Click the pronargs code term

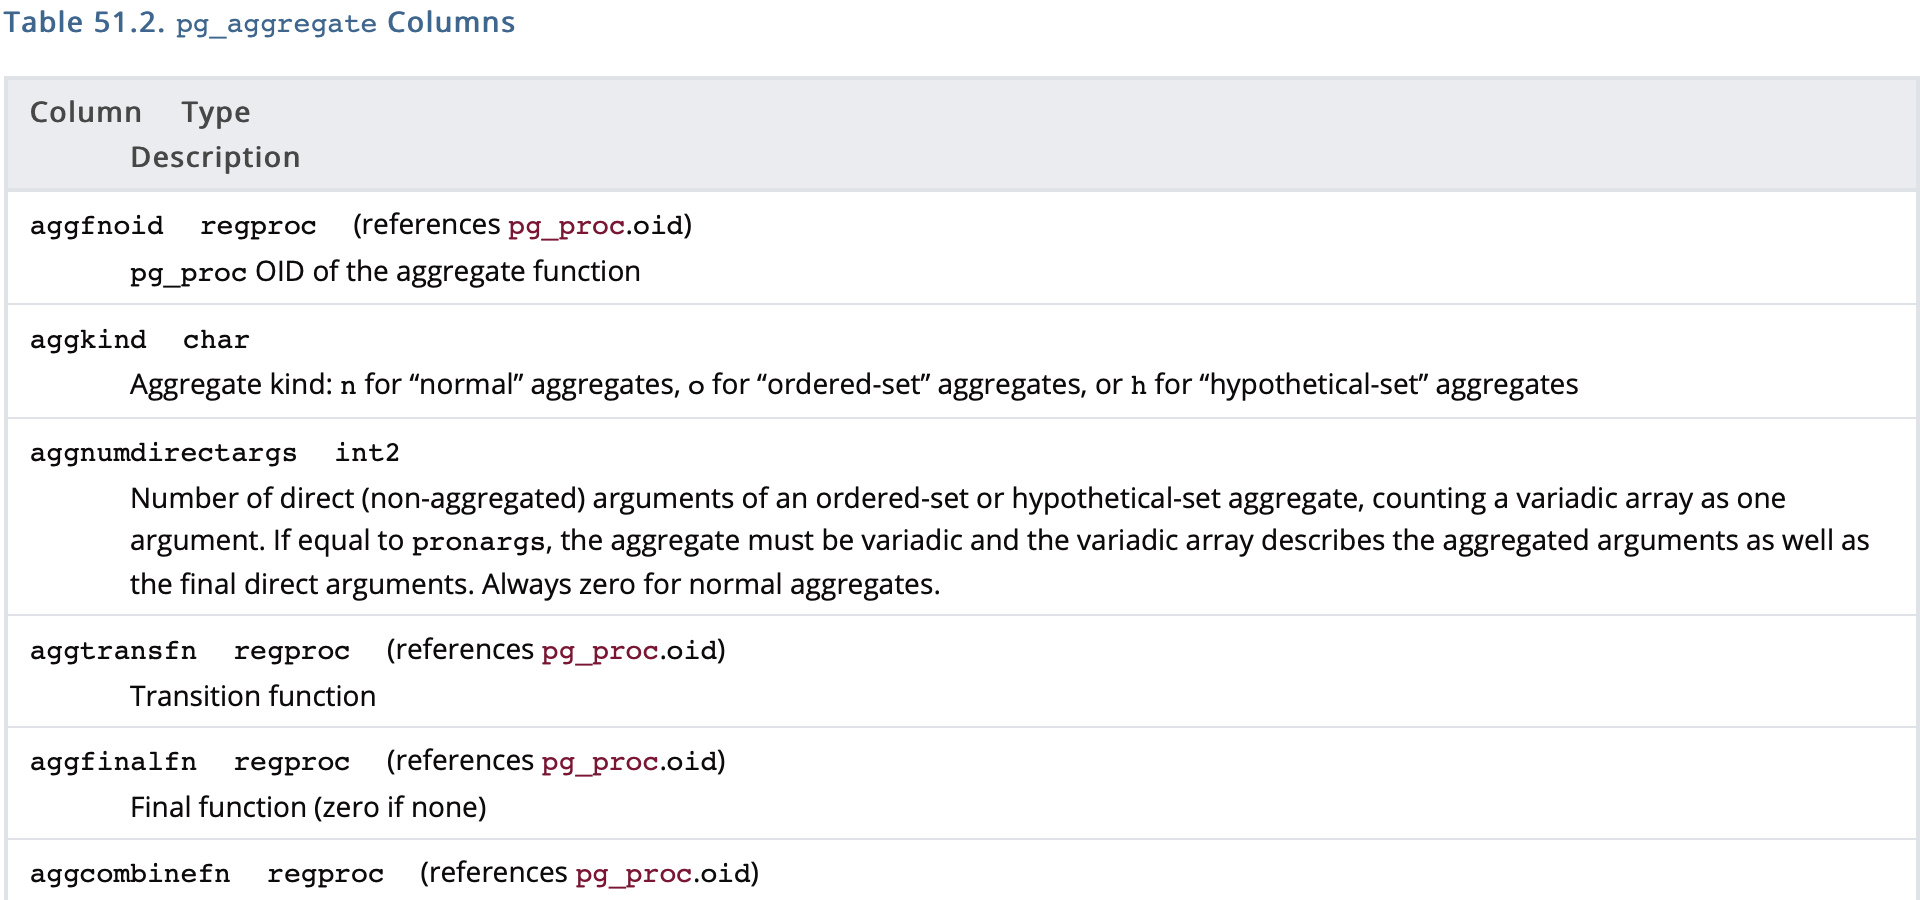[x=478, y=542]
